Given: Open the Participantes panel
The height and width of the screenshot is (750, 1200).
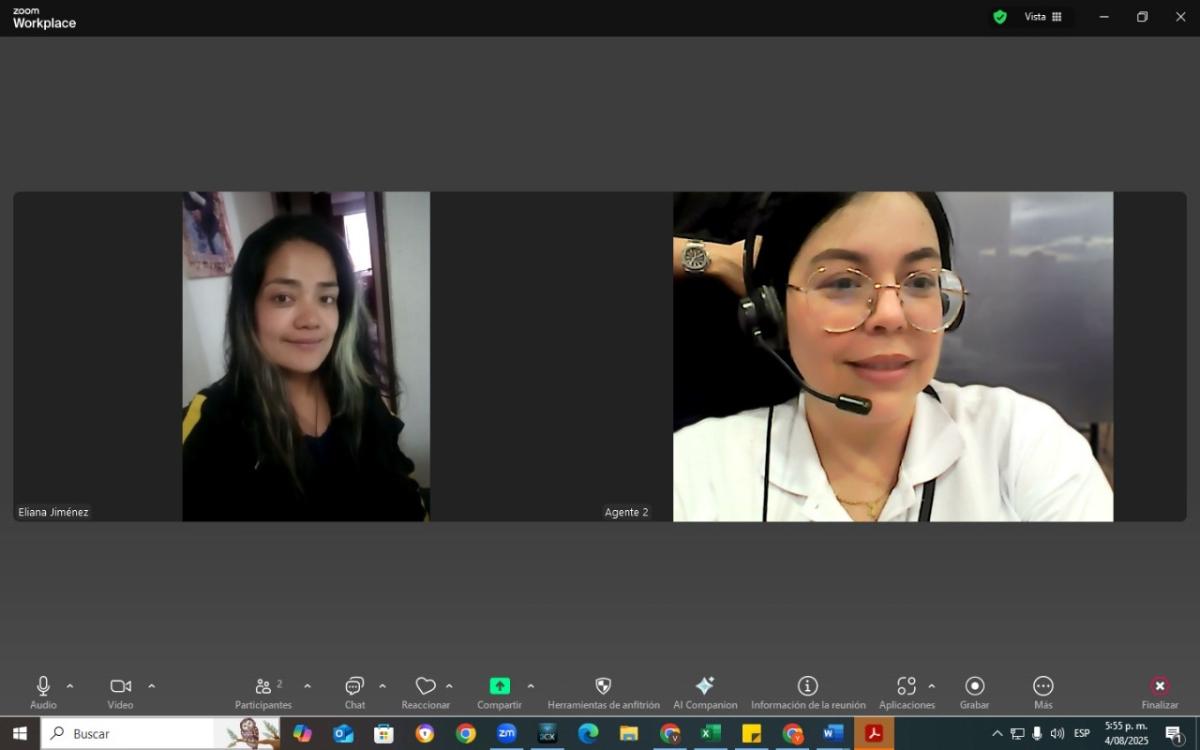Looking at the screenshot, I should pos(263,687).
